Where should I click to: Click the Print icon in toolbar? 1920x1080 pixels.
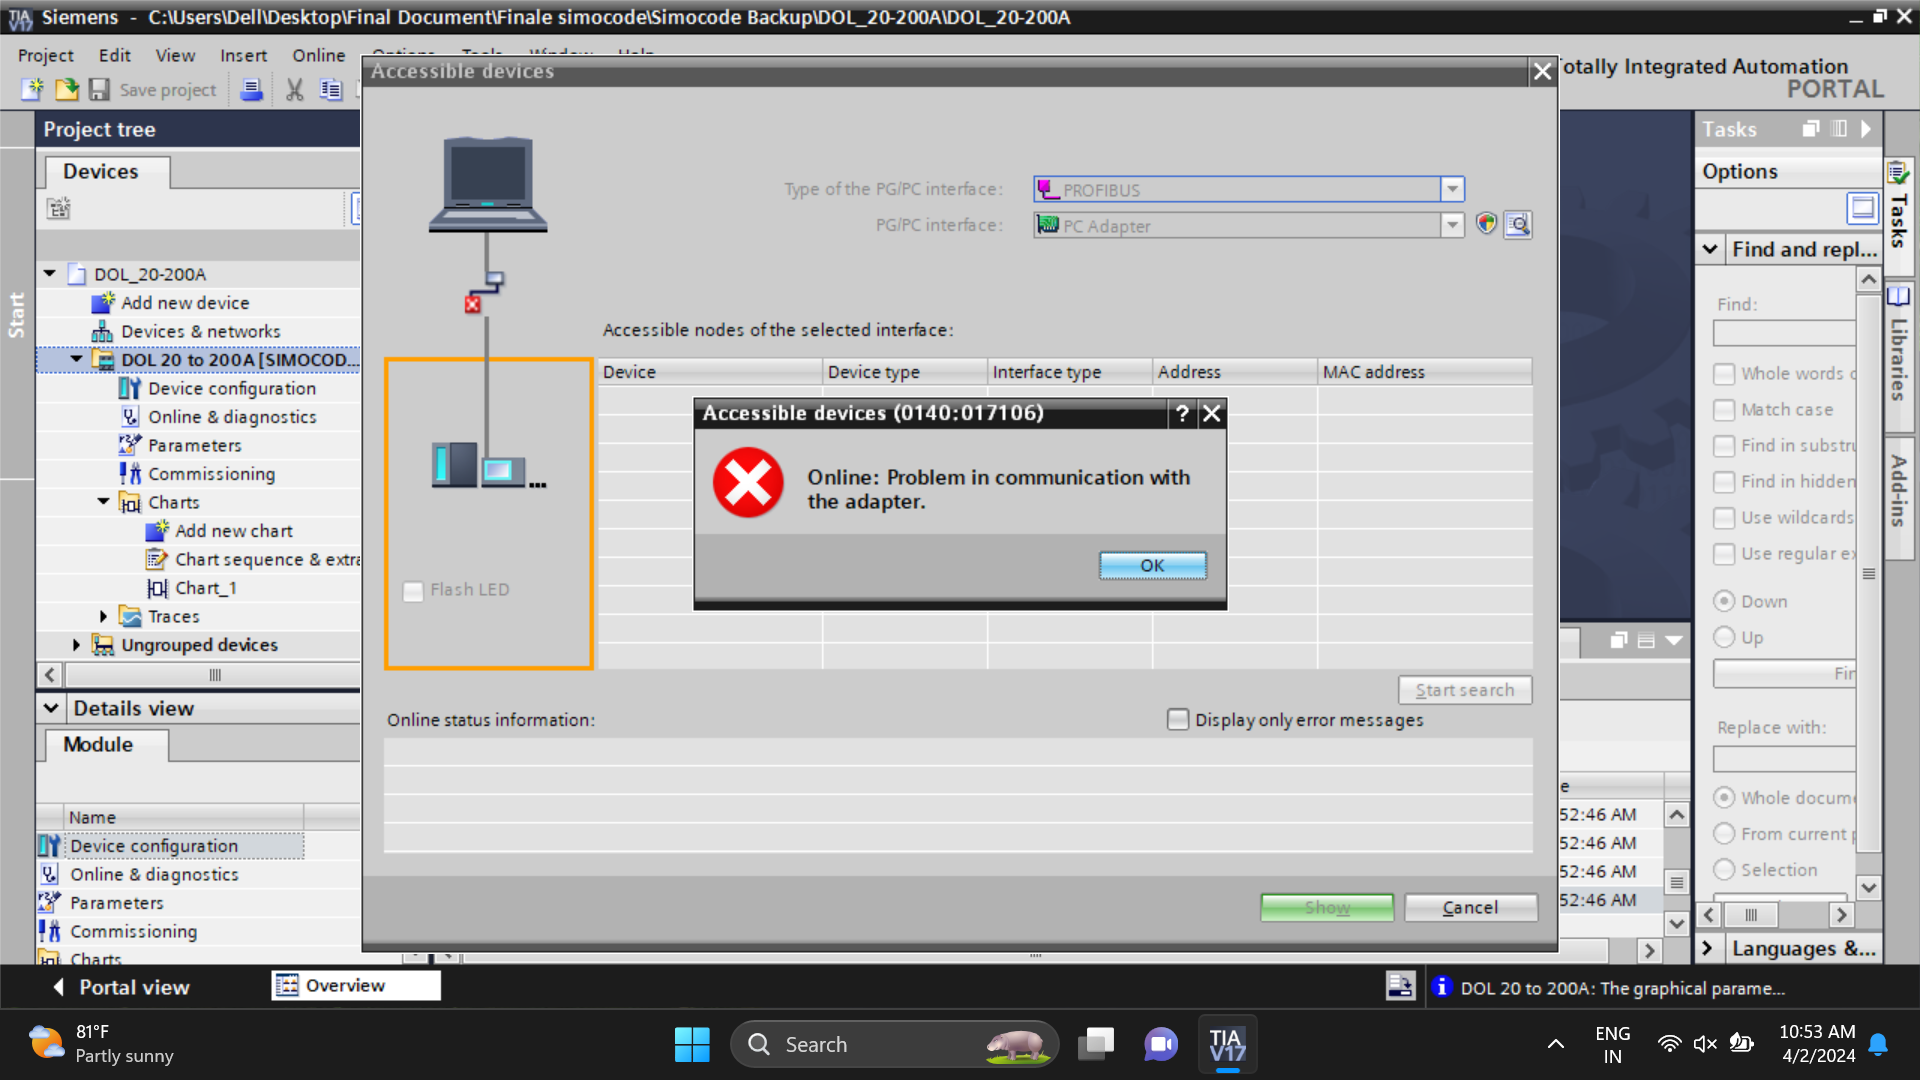252,90
